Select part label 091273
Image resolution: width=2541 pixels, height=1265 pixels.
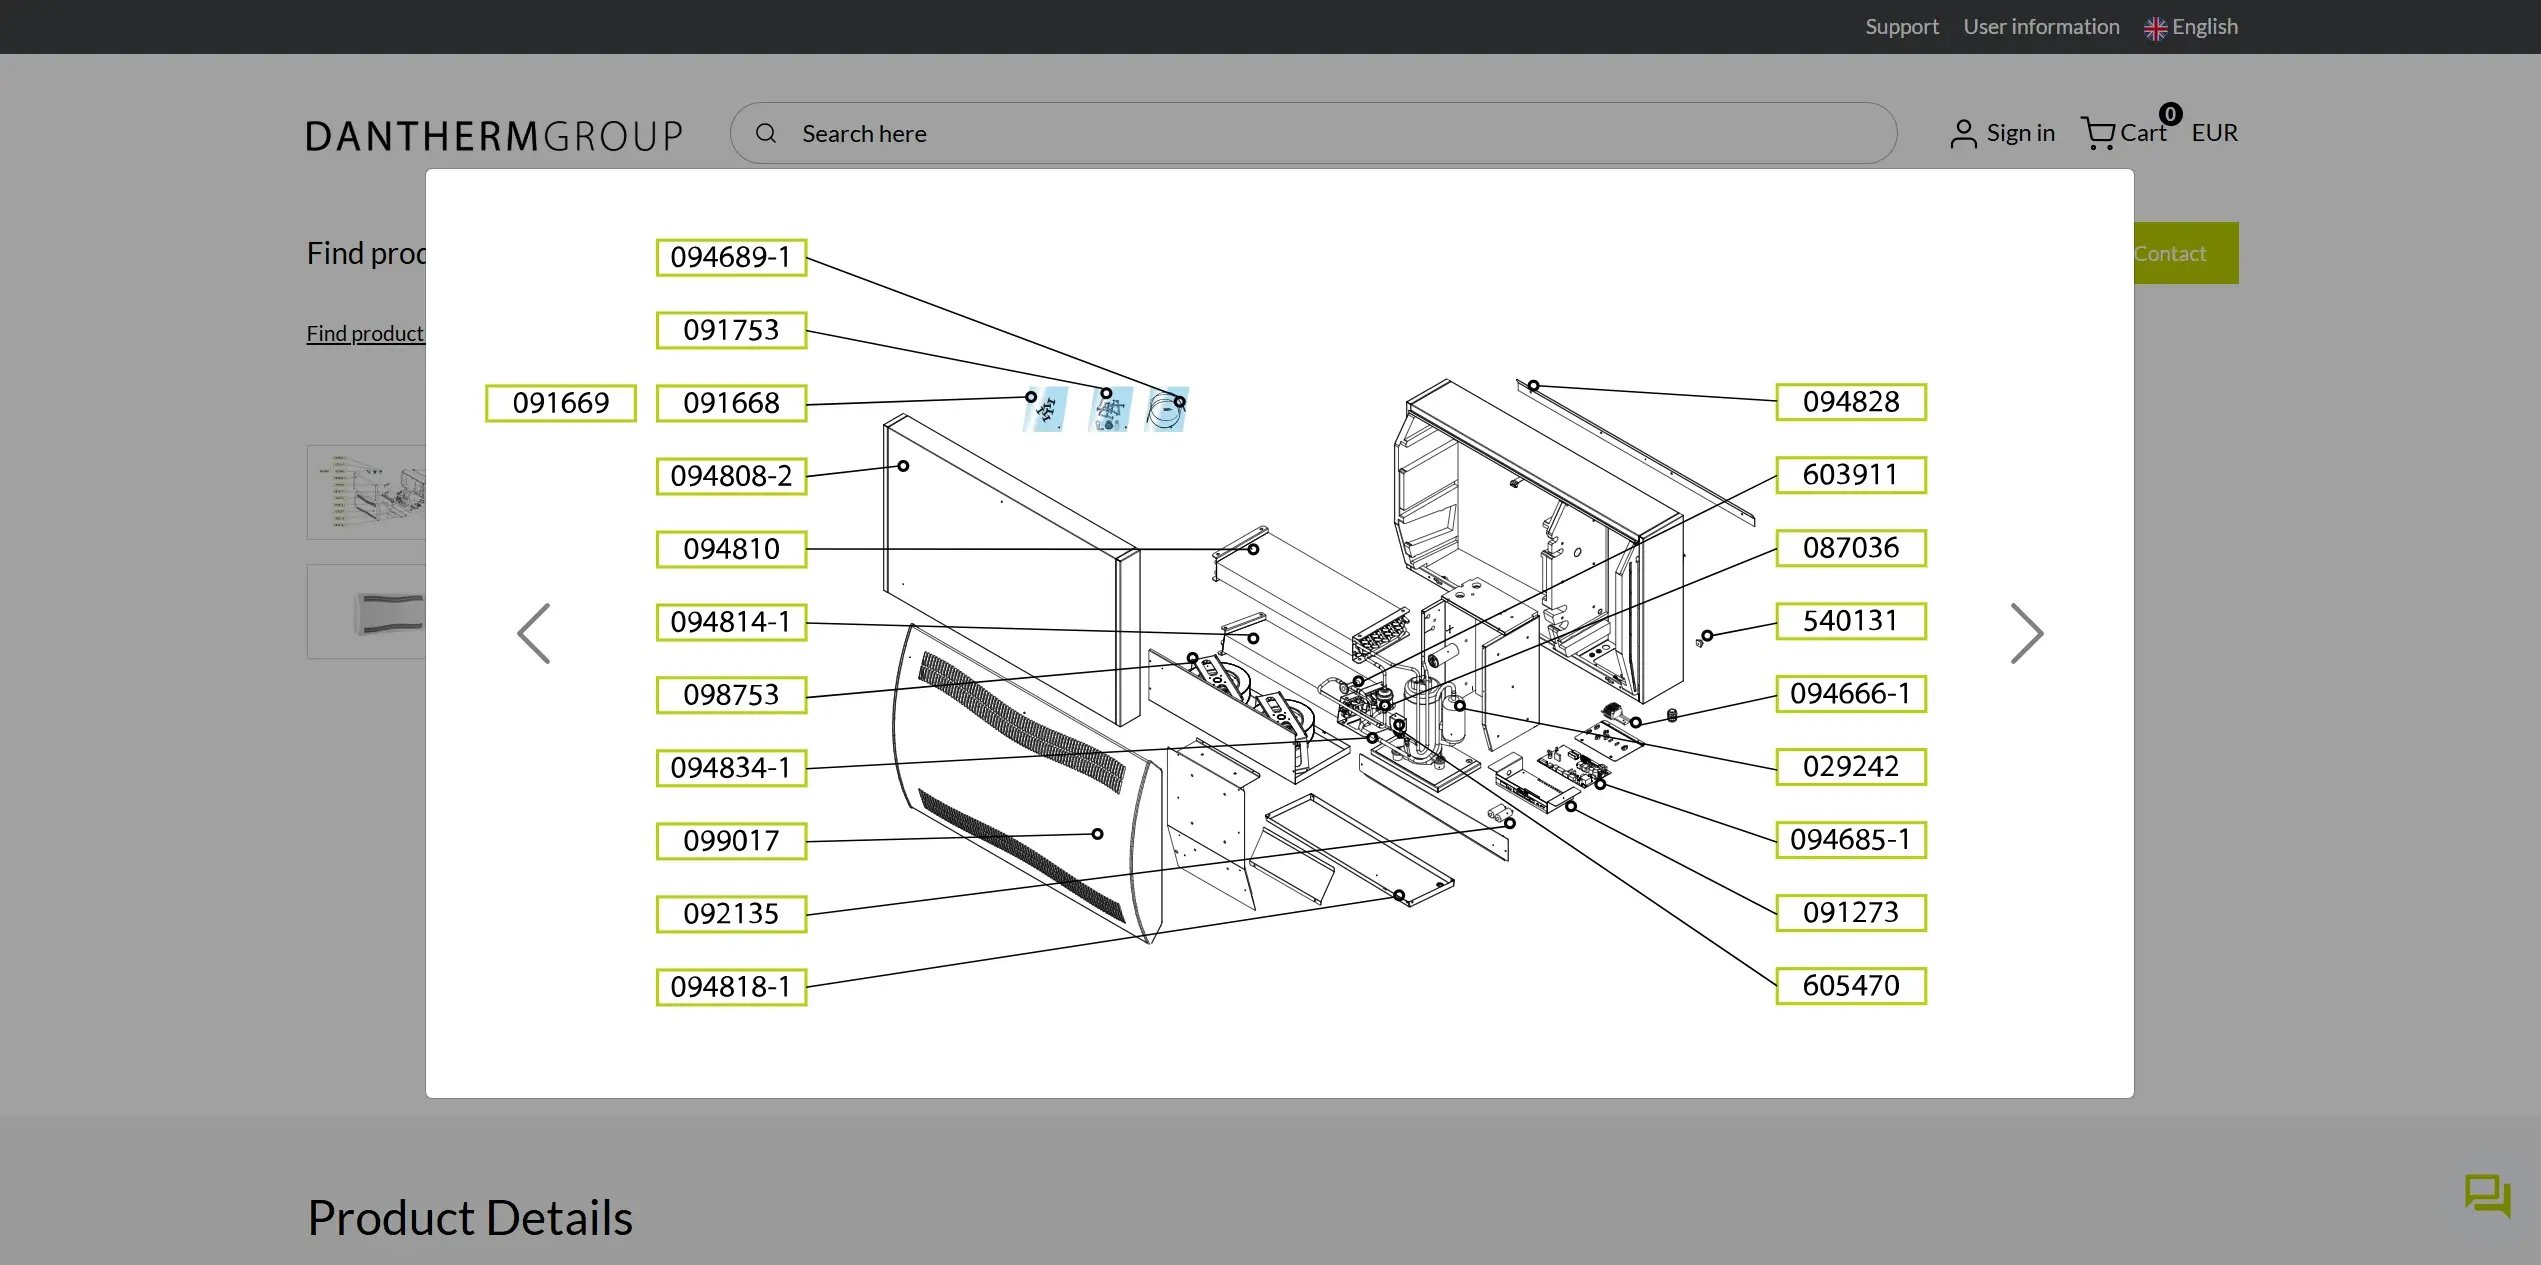[x=1851, y=913]
